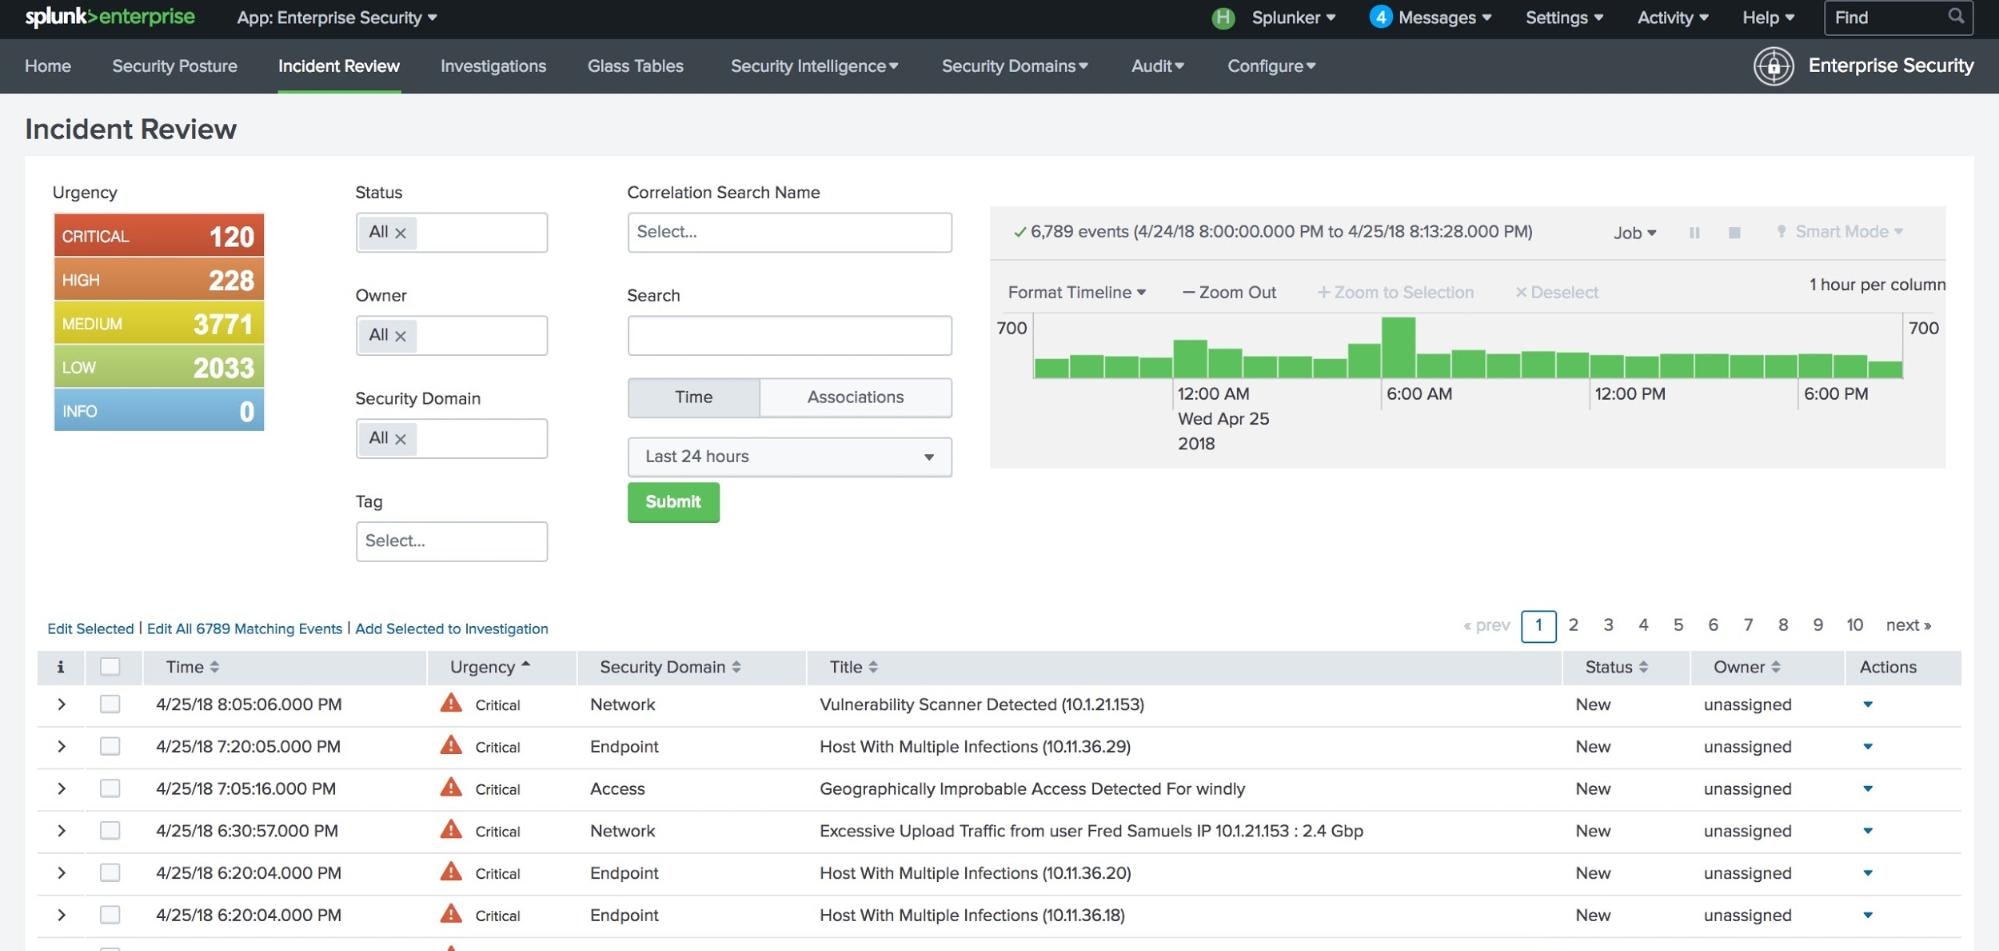Remove the All filter in Status
The image size is (1999, 951).
[400, 233]
